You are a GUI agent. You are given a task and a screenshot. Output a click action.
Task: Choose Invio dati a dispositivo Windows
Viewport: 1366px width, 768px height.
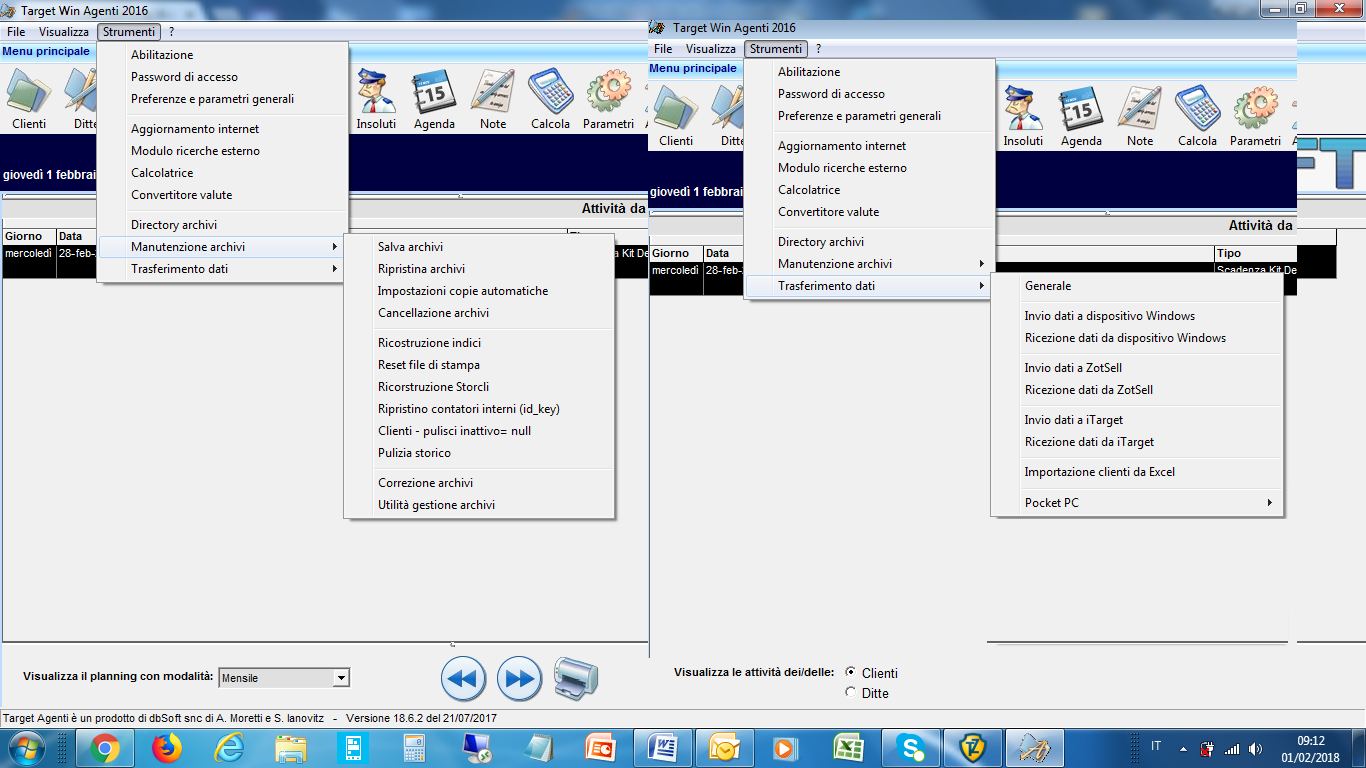click(x=1137, y=316)
